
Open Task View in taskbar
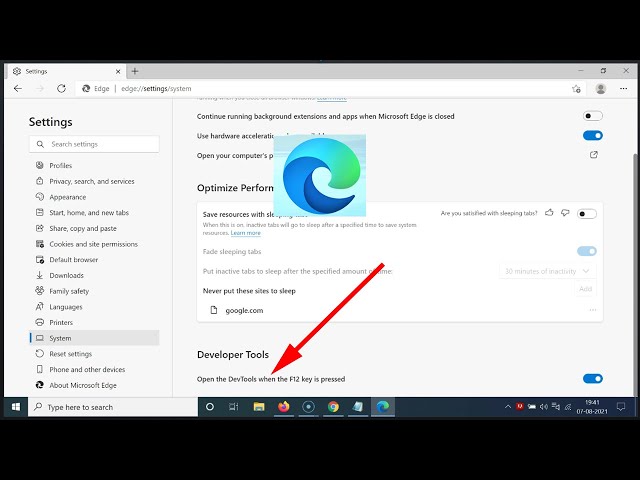234,407
